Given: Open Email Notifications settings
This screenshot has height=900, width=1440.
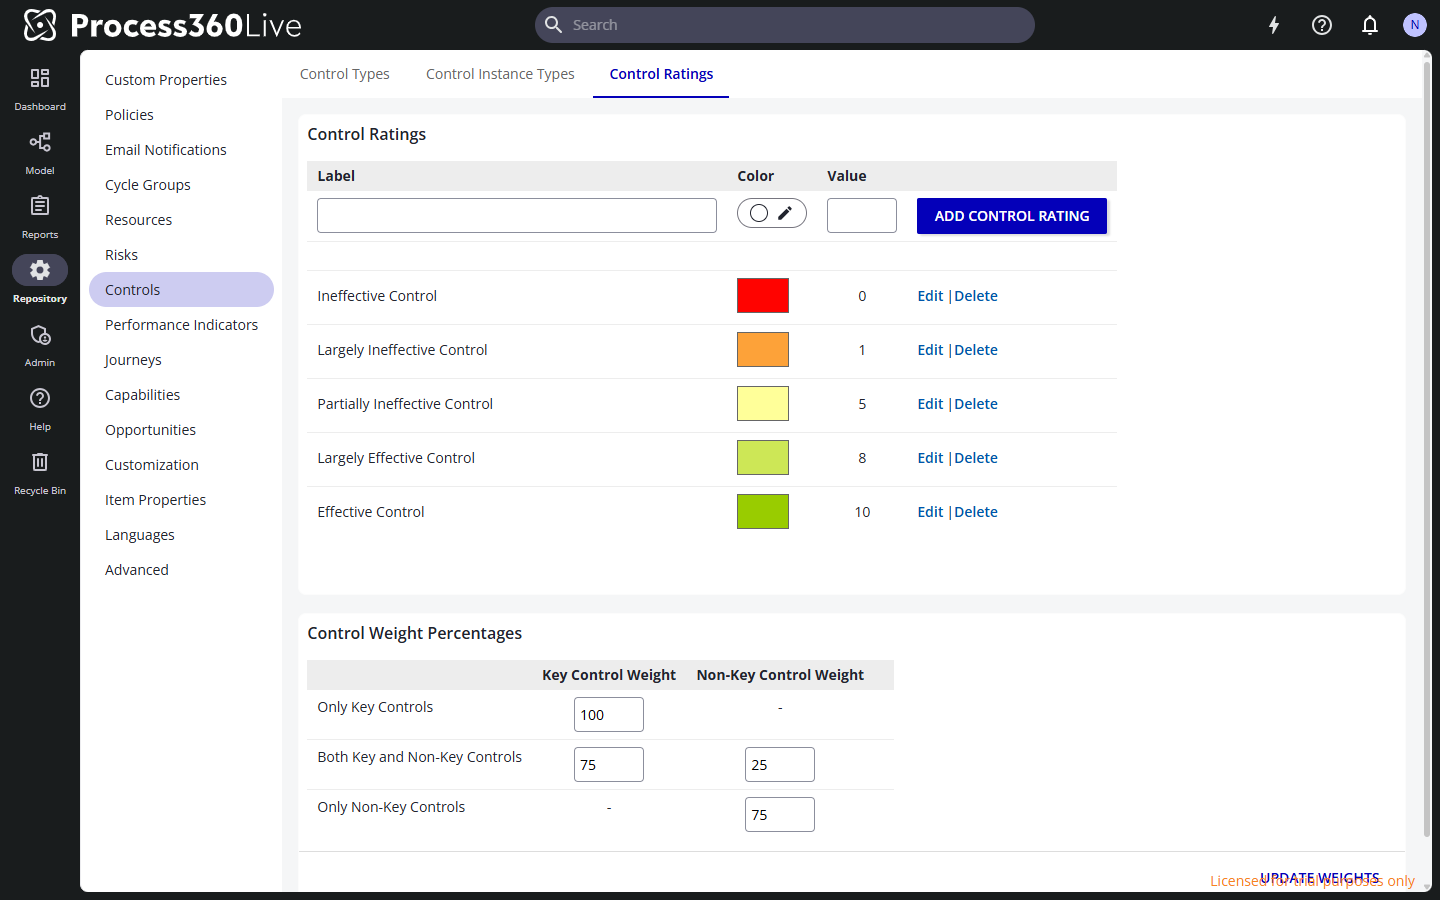Looking at the screenshot, I should pyautogui.click(x=166, y=150).
